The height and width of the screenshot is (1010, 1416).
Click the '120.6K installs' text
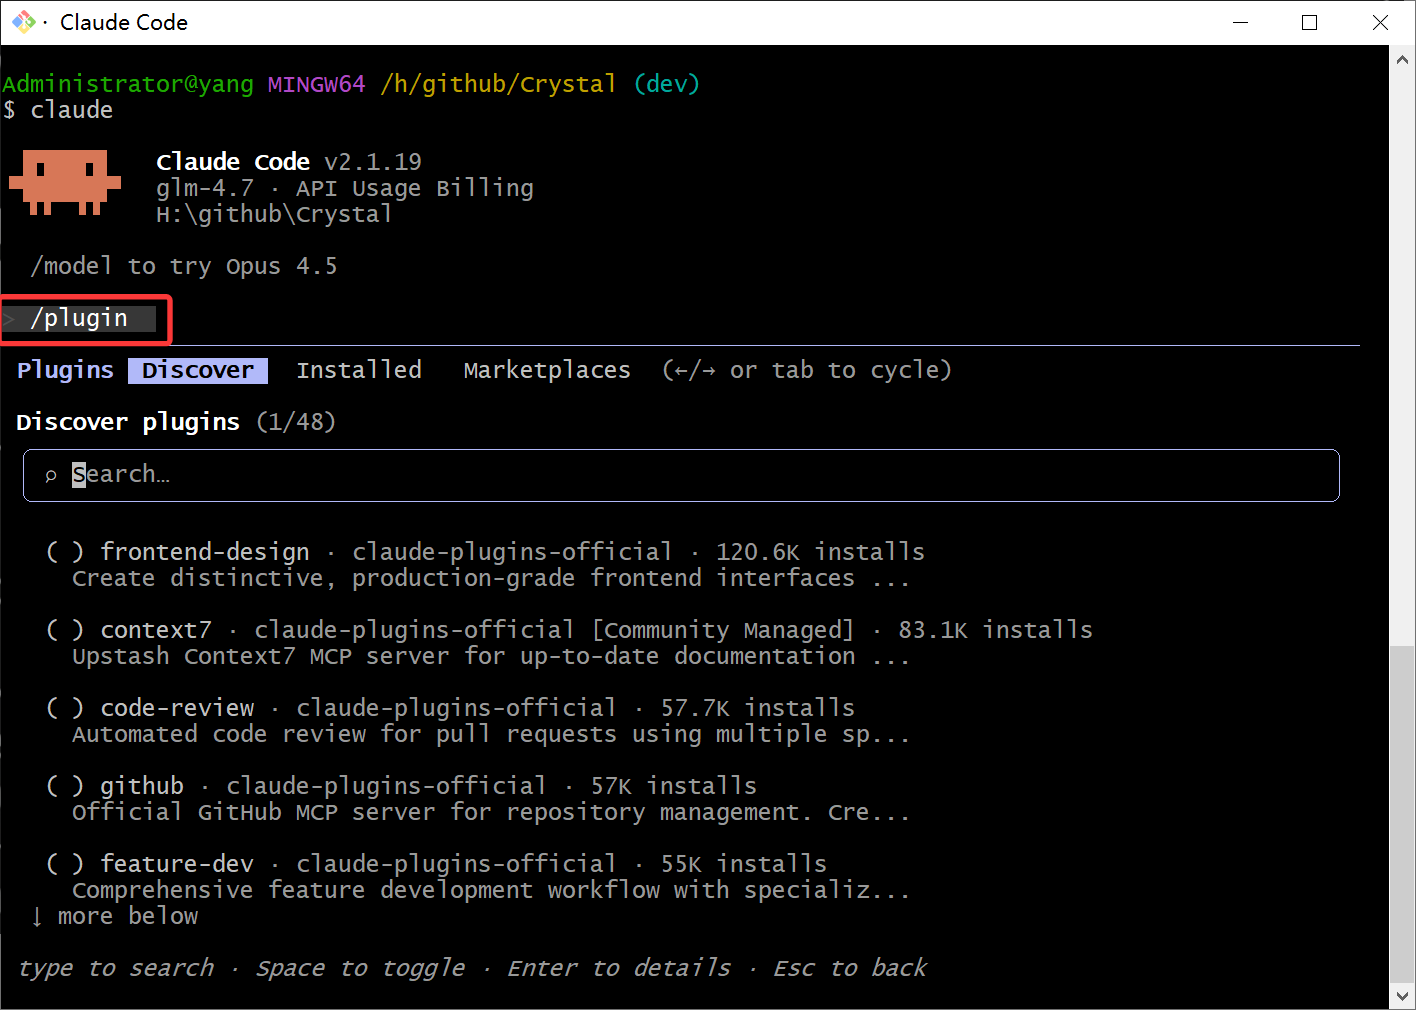coord(820,552)
